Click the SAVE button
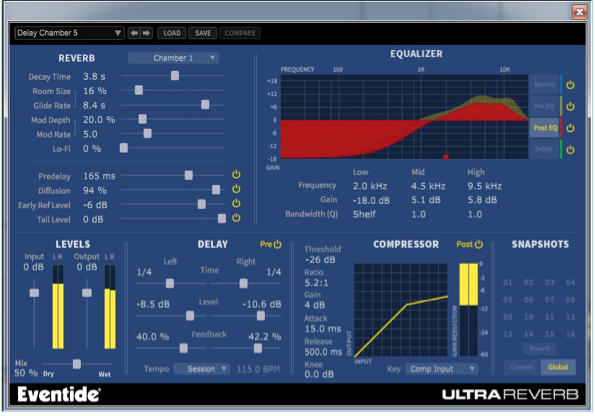The width and height of the screenshot is (595, 416). click(203, 33)
